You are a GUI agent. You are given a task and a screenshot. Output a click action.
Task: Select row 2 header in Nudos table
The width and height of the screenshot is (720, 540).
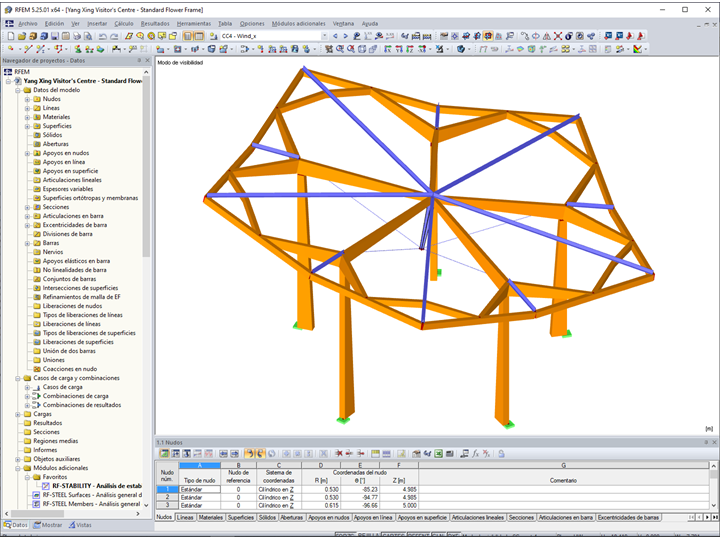coord(167,497)
